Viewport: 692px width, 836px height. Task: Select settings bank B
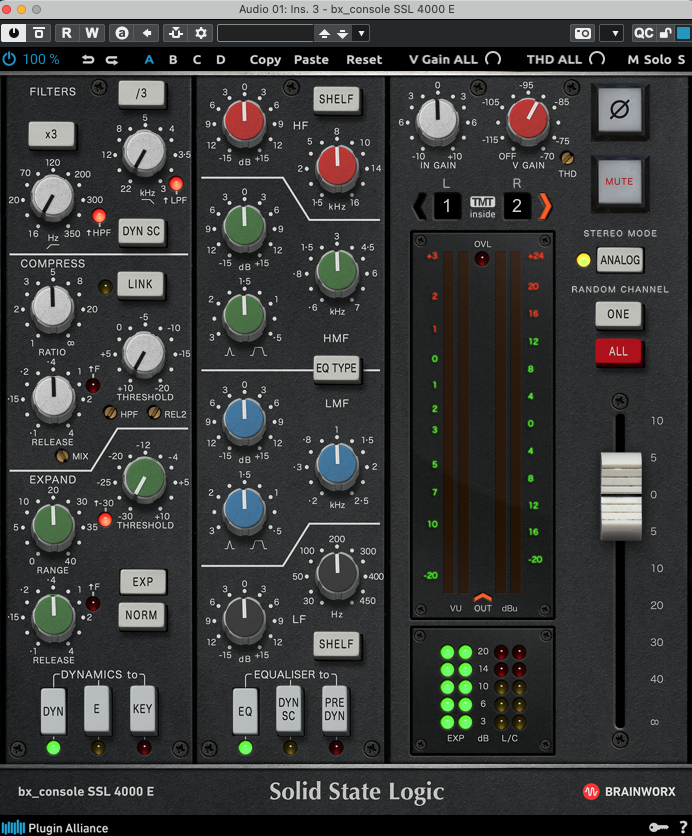[173, 60]
